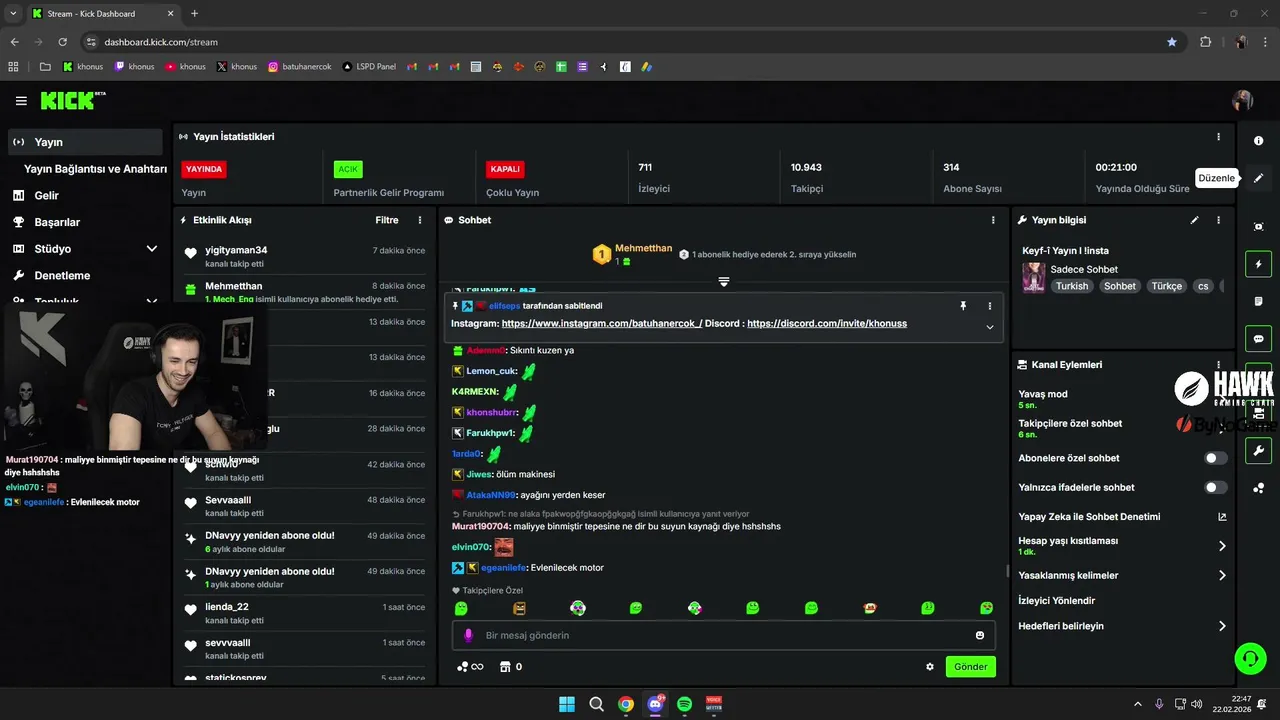Viewport: 1280px width, 720px height.
Task: Open the emoji picker in message box
Action: coord(980,635)
